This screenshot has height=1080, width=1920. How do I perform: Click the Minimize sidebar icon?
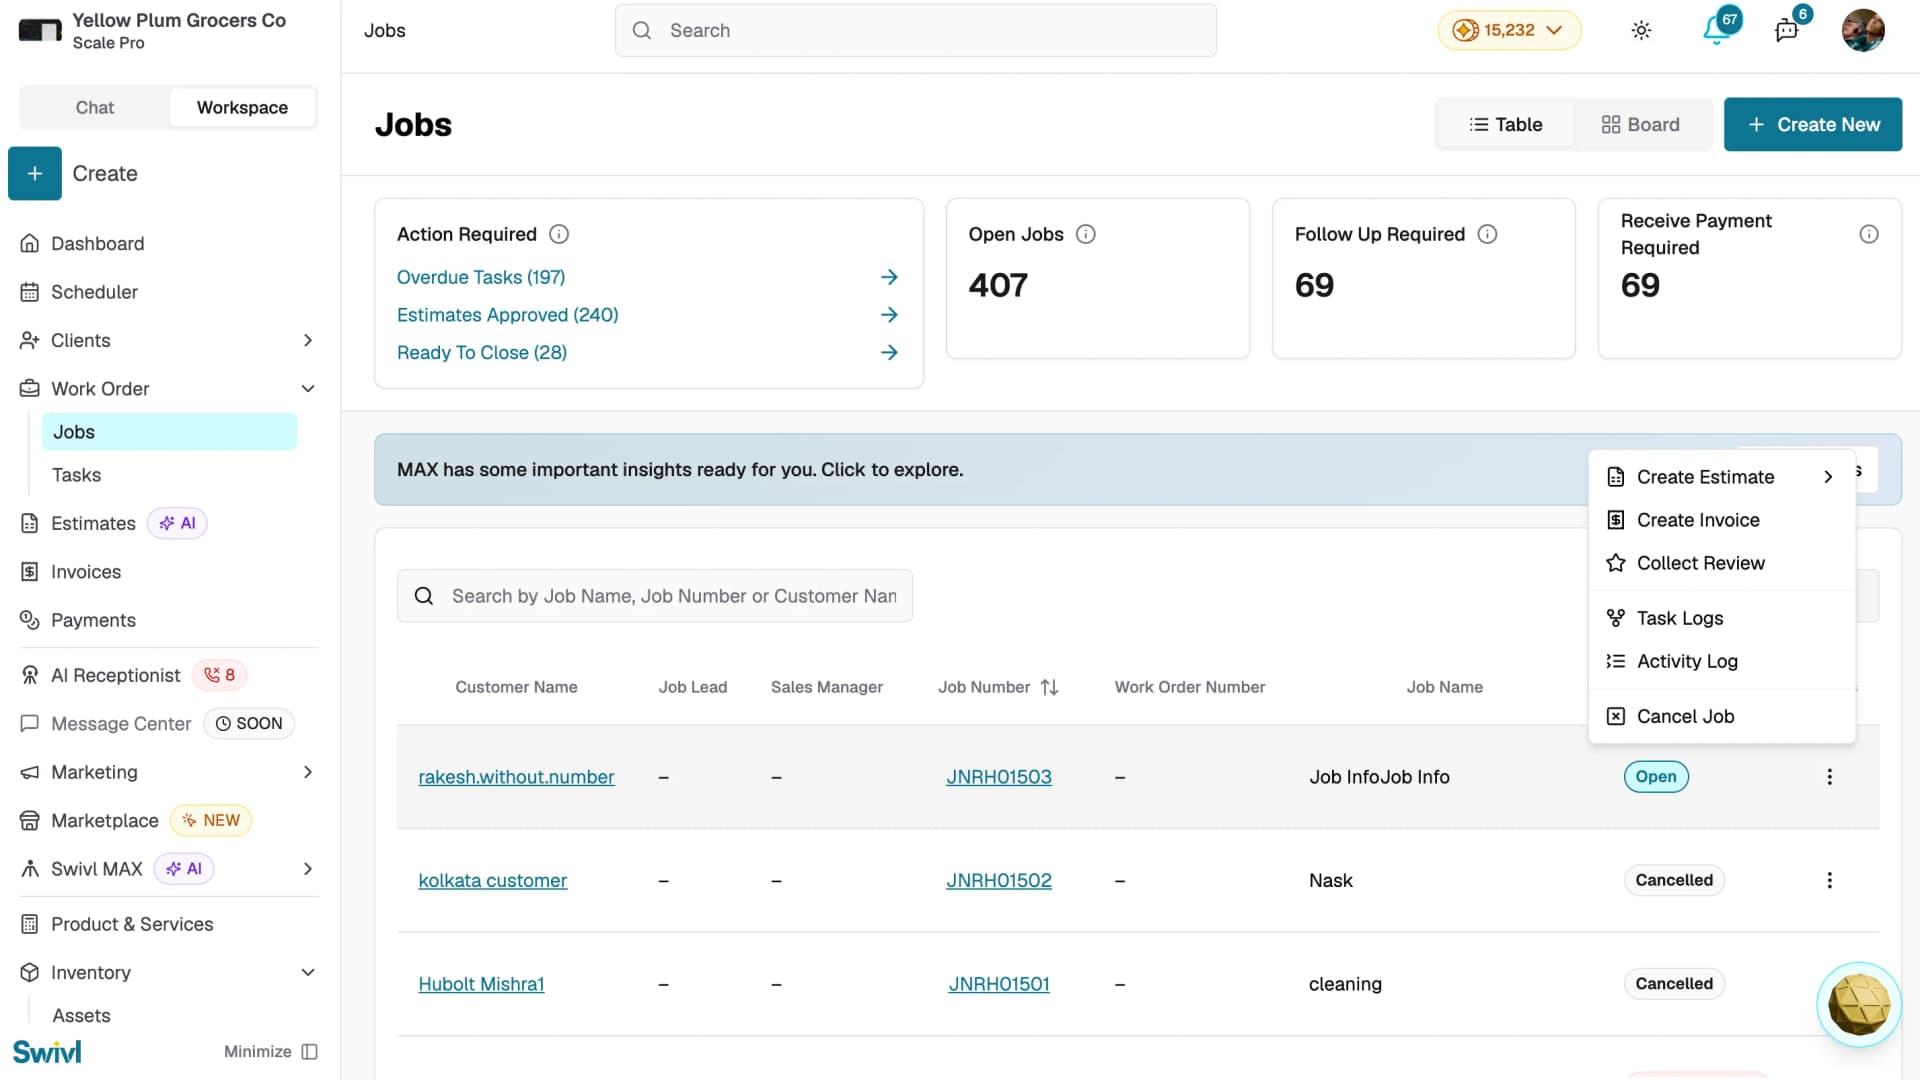[310, 1052]
